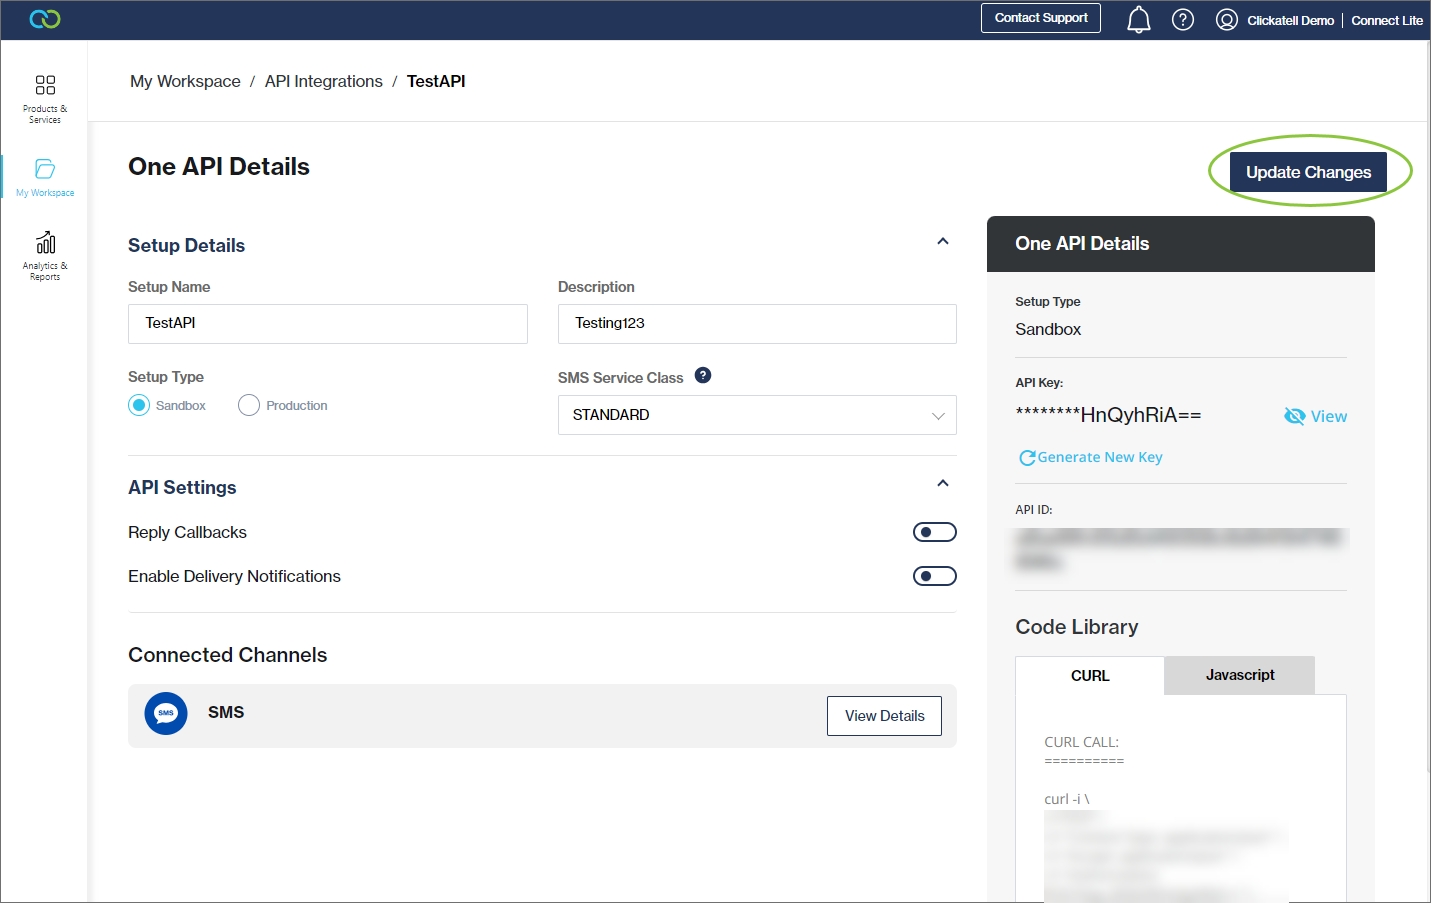Click Generate New Key link
This screenshot has height=903, width=1431.
(x=1090, y=457)
